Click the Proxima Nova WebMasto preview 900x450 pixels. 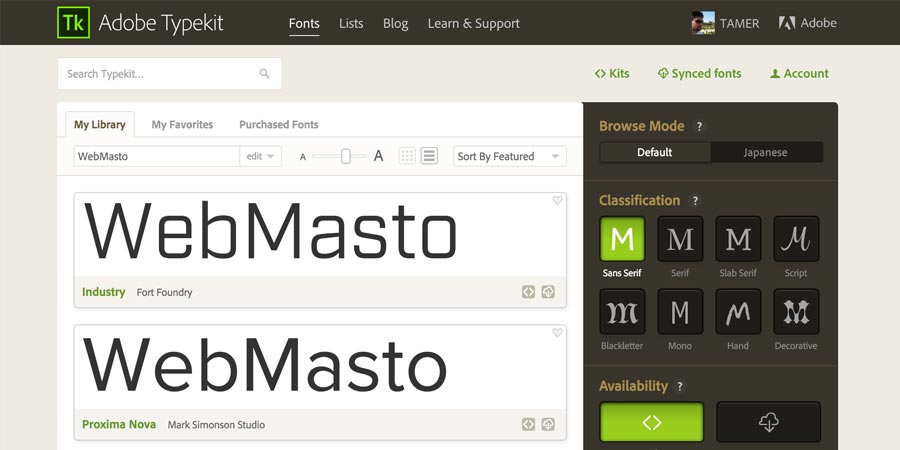[265, 364]
